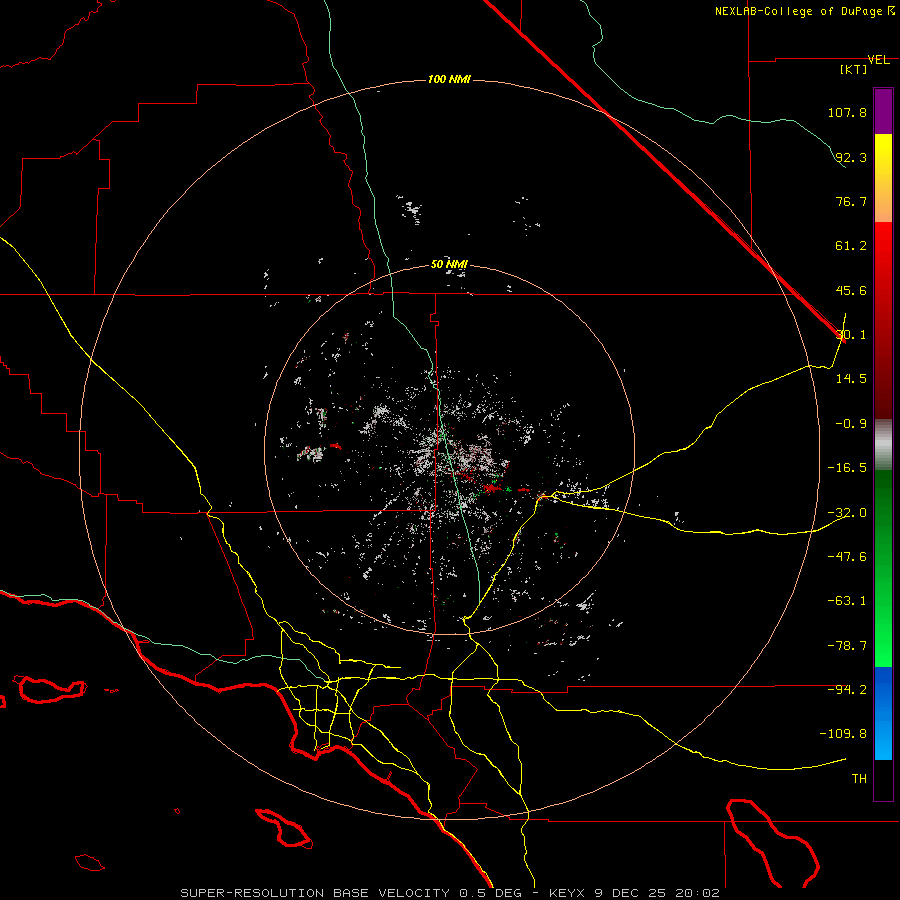
Task: Click the -63.1 legend value
Action: coord(847,601)
